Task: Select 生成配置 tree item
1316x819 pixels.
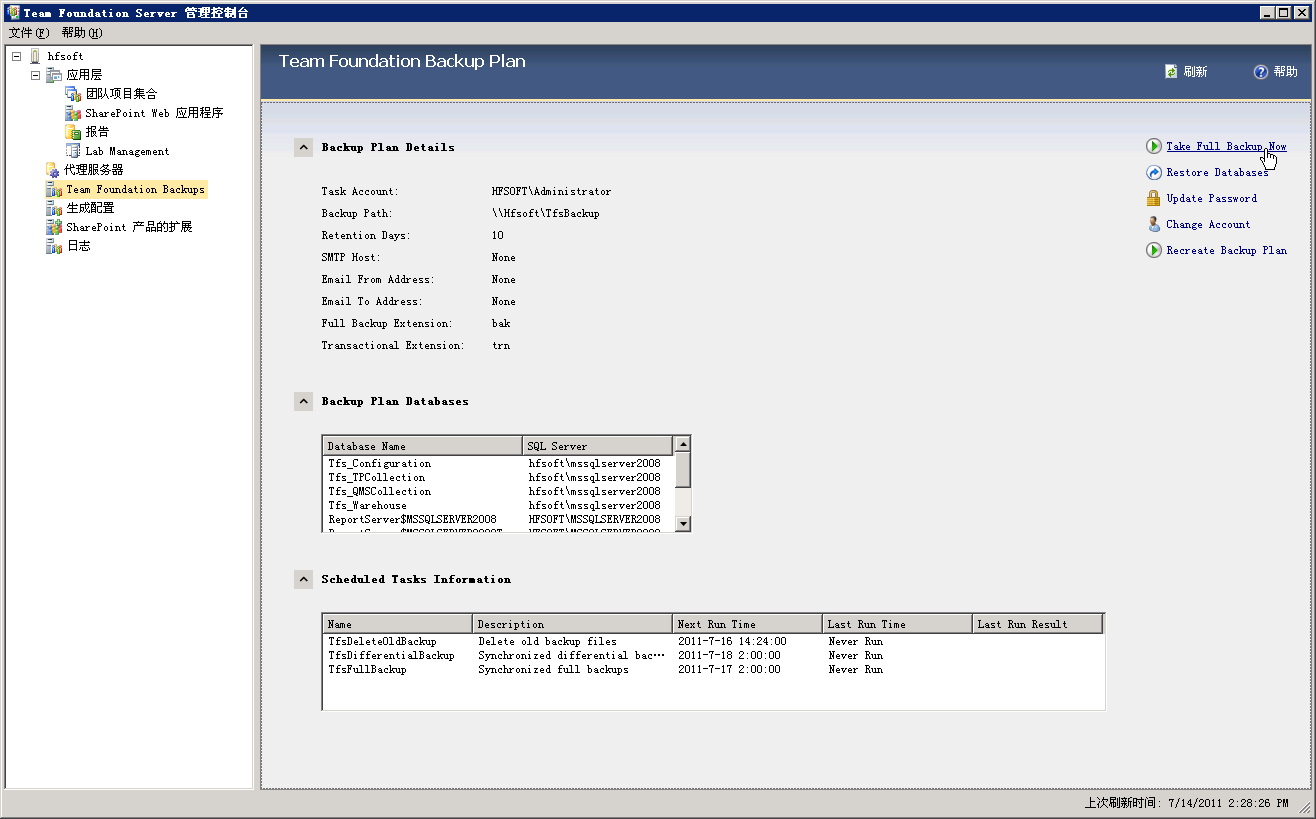Action: coord(90,208)
